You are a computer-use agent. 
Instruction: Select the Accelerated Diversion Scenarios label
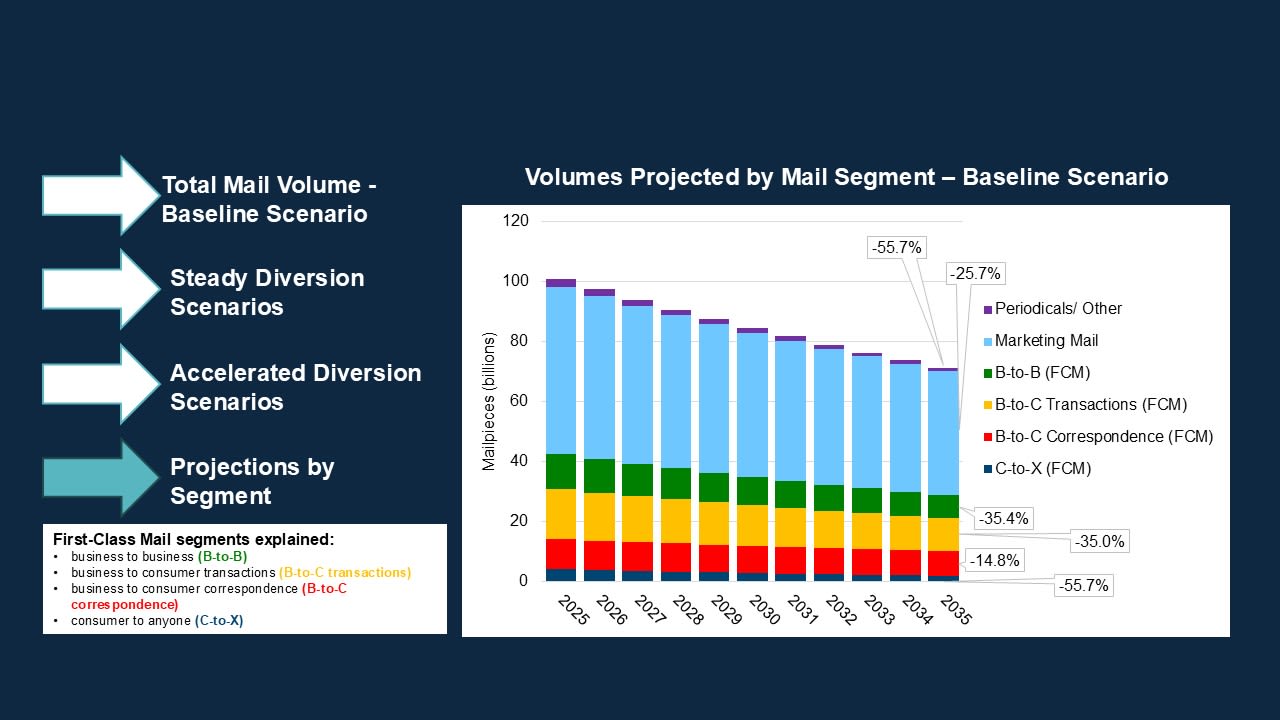click(295, 387)
